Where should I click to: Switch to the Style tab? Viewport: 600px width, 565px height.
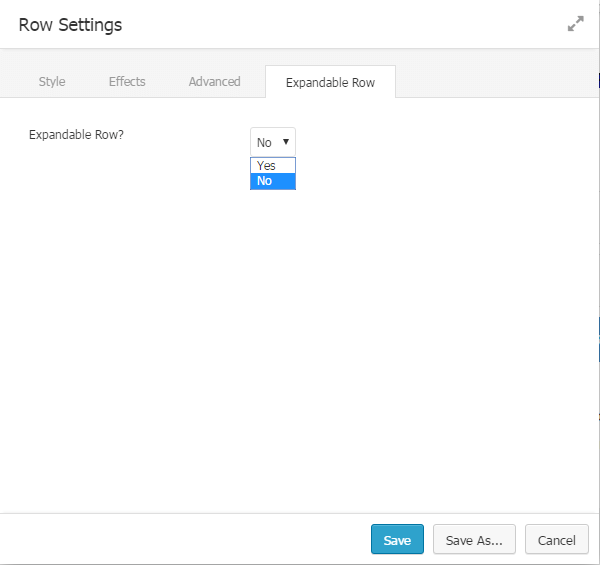(x=52, y=81)
